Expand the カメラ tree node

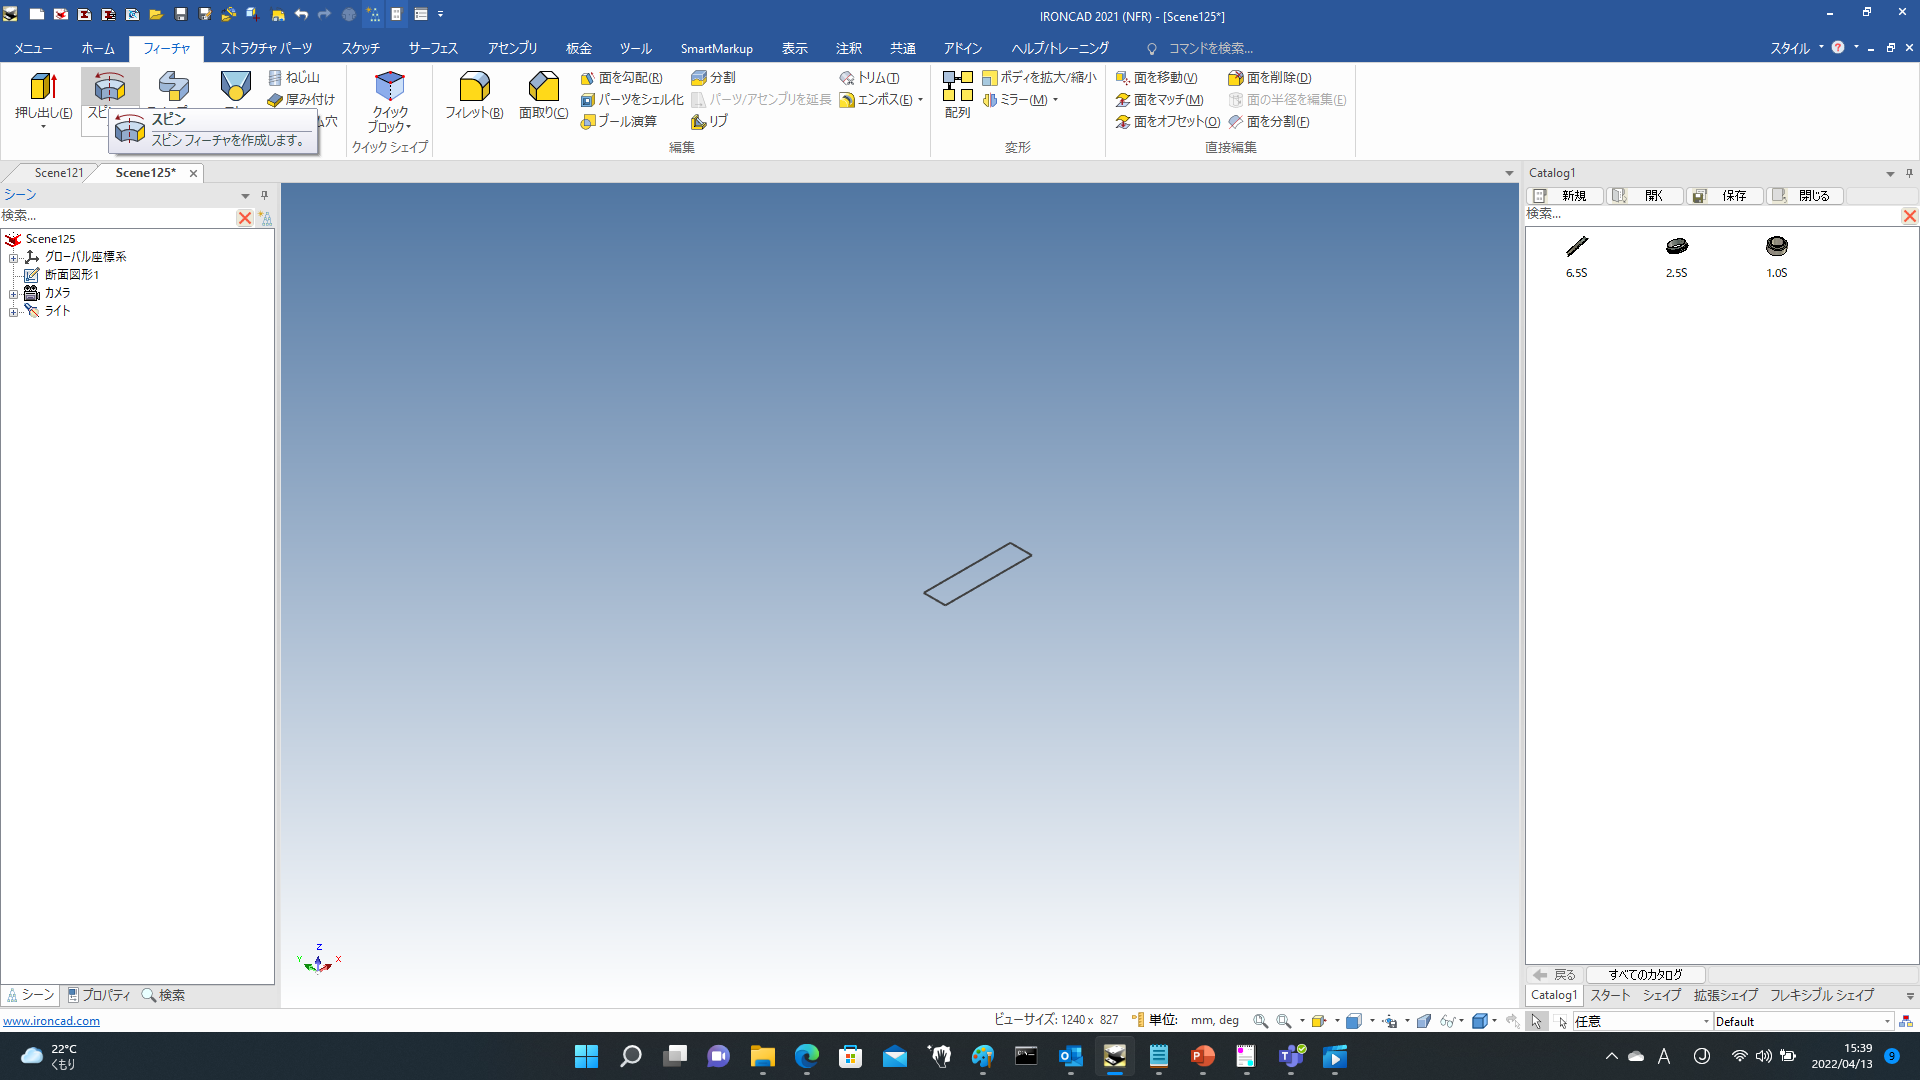click(14, 293)
